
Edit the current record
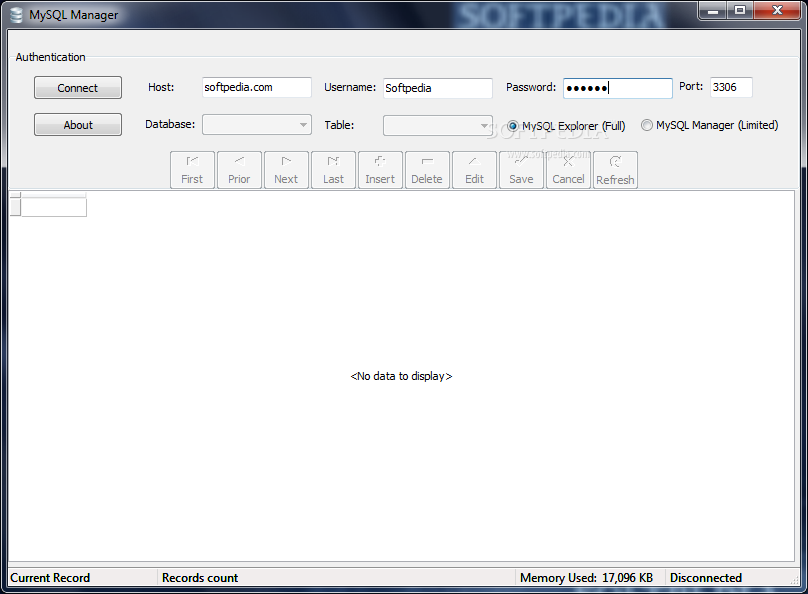point(474,170)
